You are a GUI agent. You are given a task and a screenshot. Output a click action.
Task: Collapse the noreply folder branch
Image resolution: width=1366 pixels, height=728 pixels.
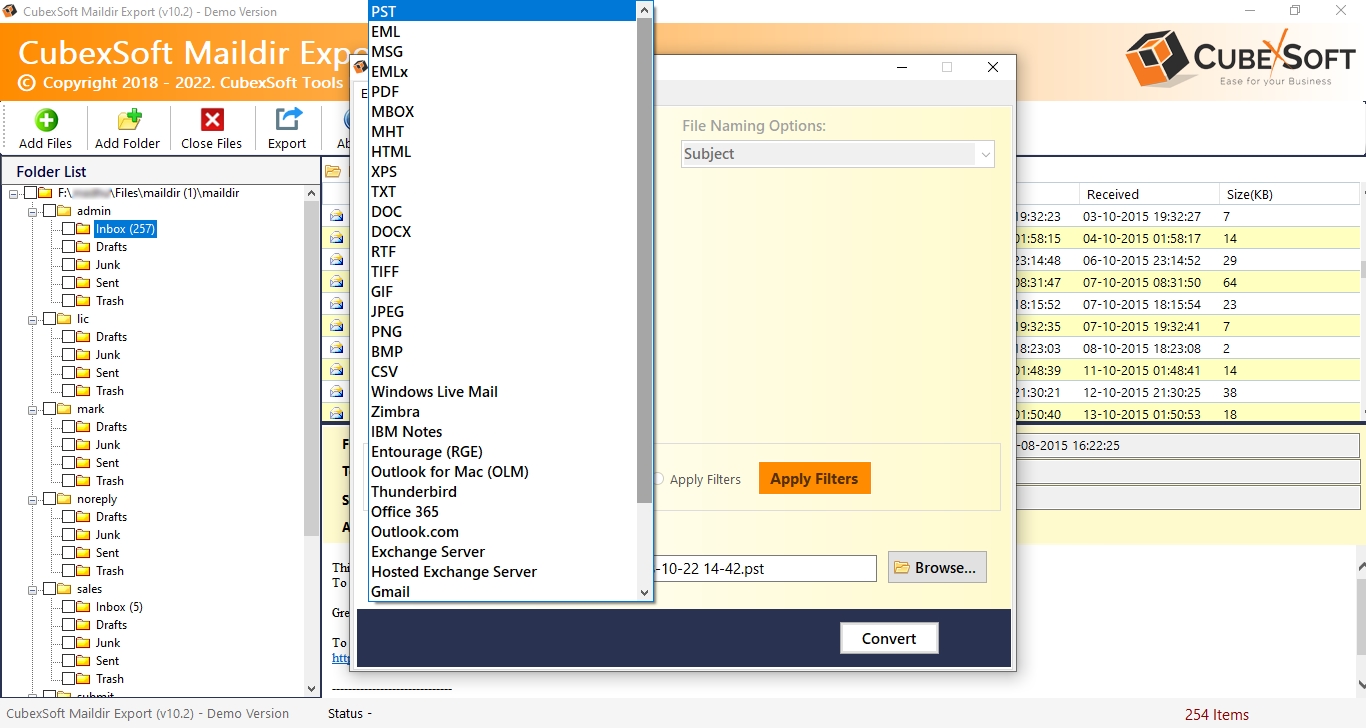(31, 498)
